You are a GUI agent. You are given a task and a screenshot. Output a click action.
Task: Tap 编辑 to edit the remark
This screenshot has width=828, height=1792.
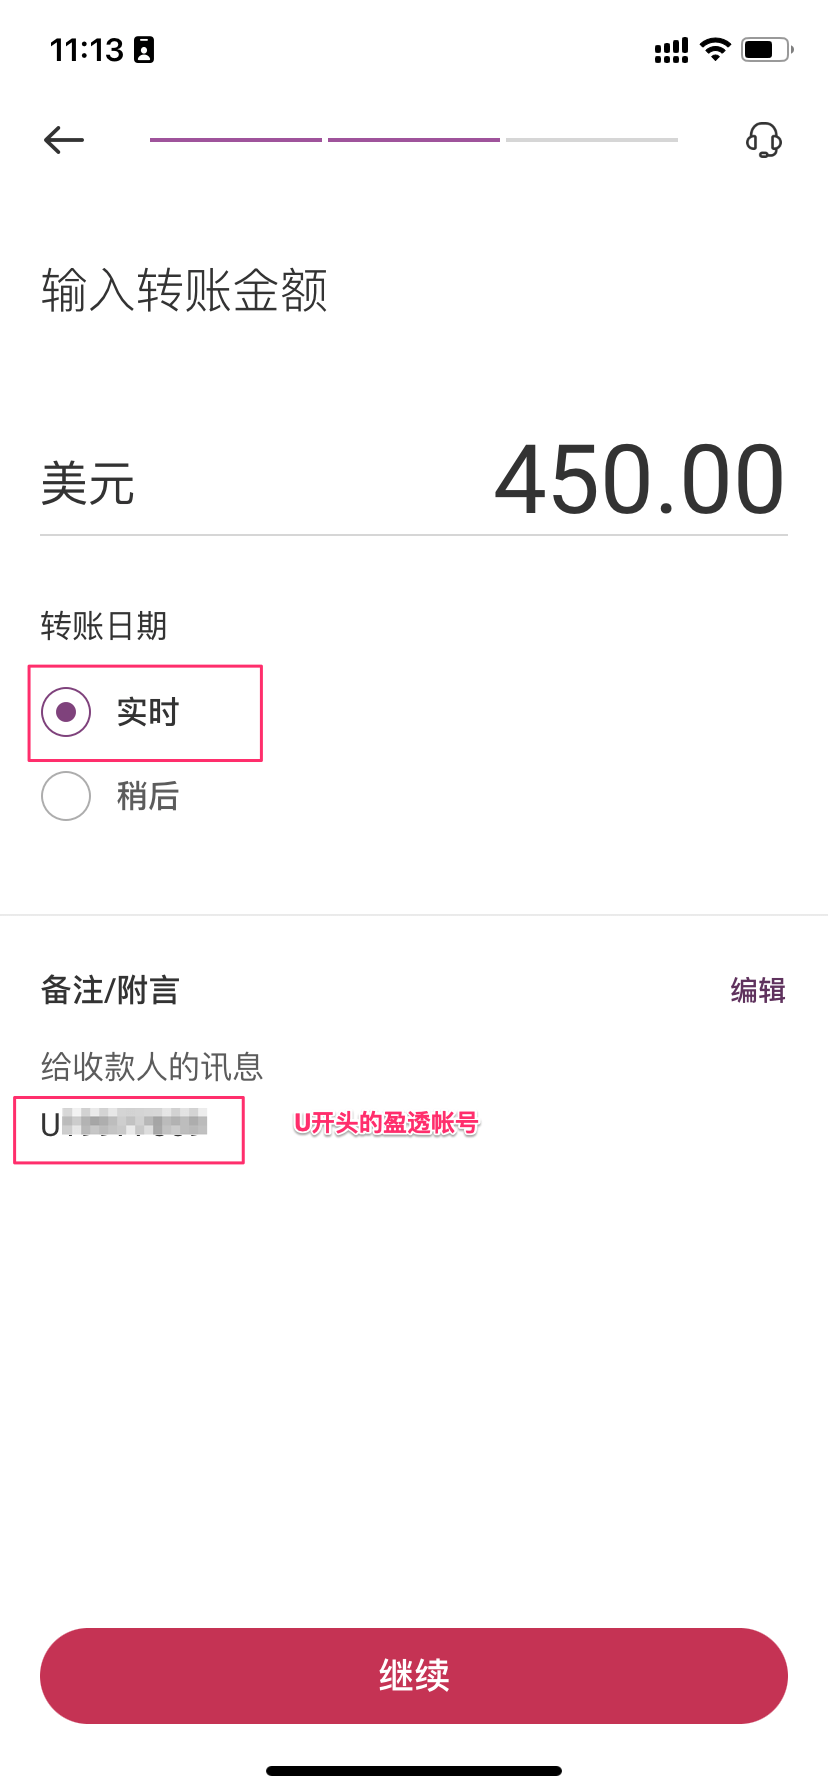(757, 990)
